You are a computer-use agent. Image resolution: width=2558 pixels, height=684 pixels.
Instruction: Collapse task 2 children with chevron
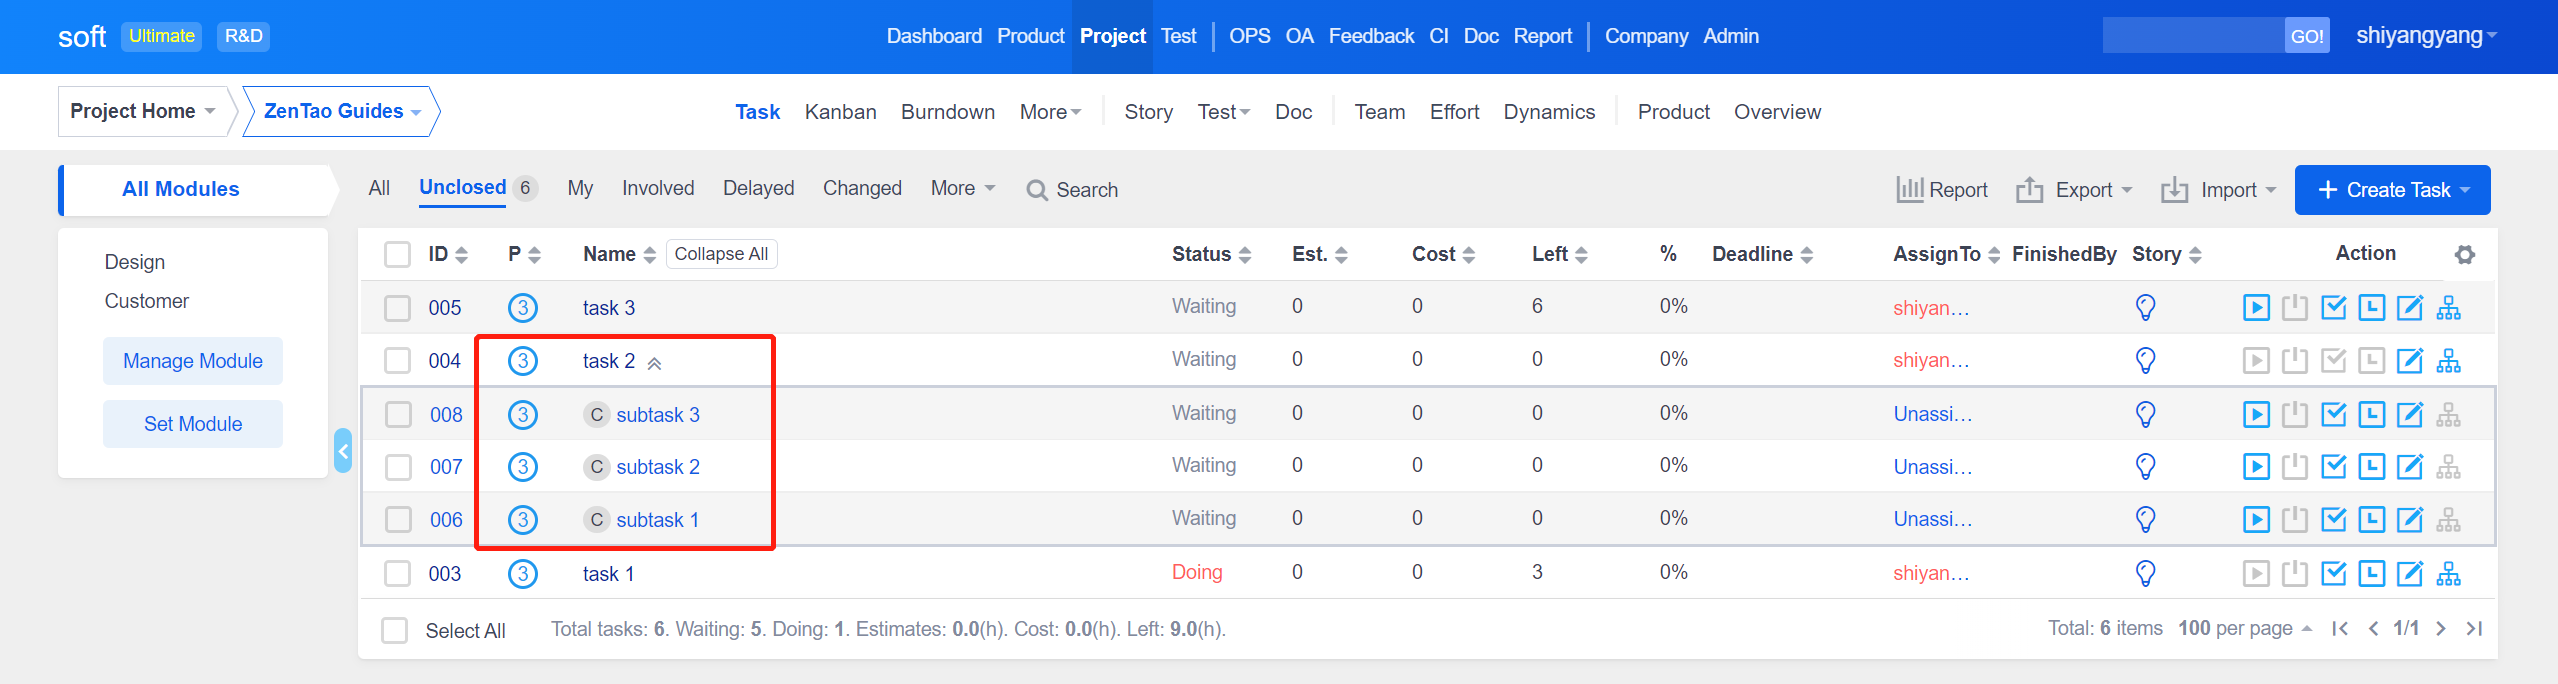tap(654, 363)
